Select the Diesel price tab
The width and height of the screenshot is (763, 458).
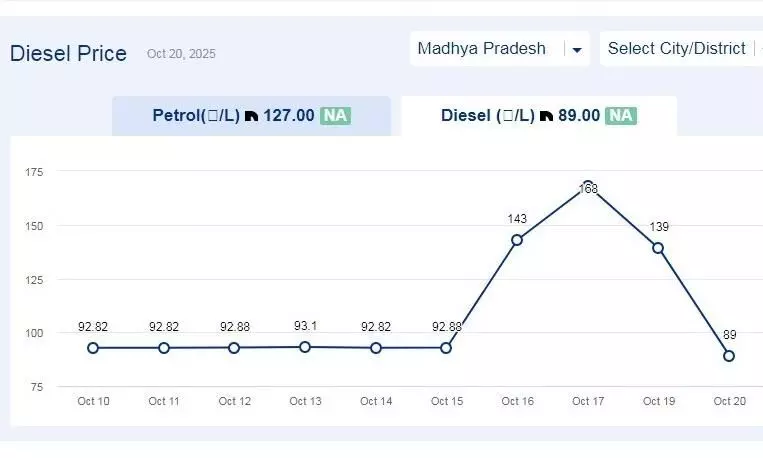[538, 116]
